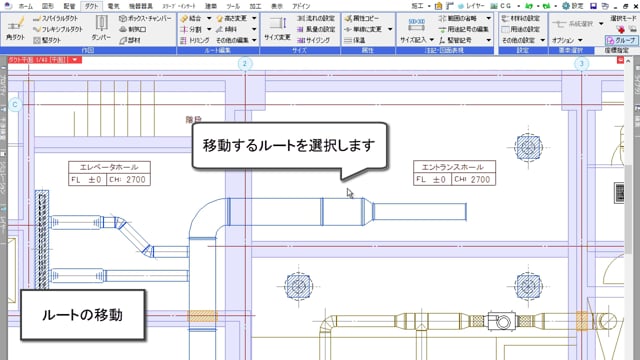The image size is (640, 360).
Task: Click the 分割 split route command
Action: 191,29
